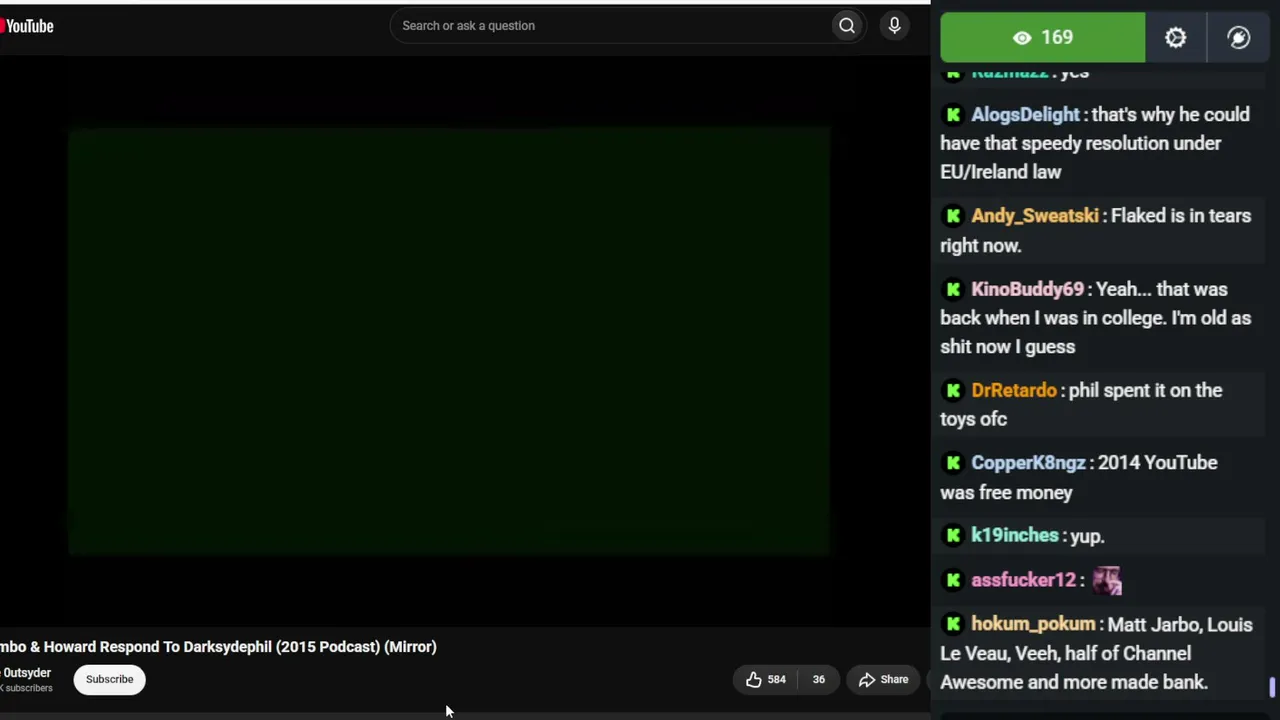
Task: Click the search magnifier icon
Action: pos(847,26)
